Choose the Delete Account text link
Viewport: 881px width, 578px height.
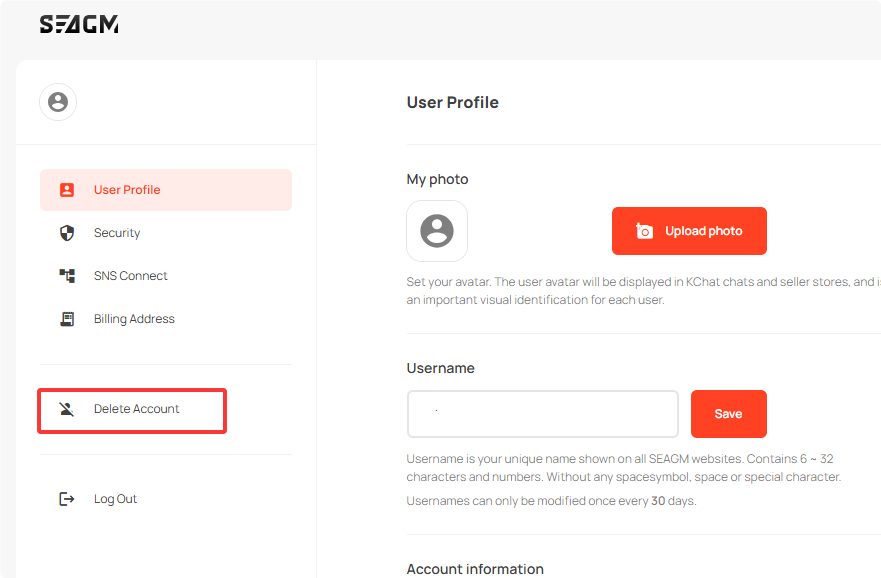pyautogui.click(x=137, y=409)
